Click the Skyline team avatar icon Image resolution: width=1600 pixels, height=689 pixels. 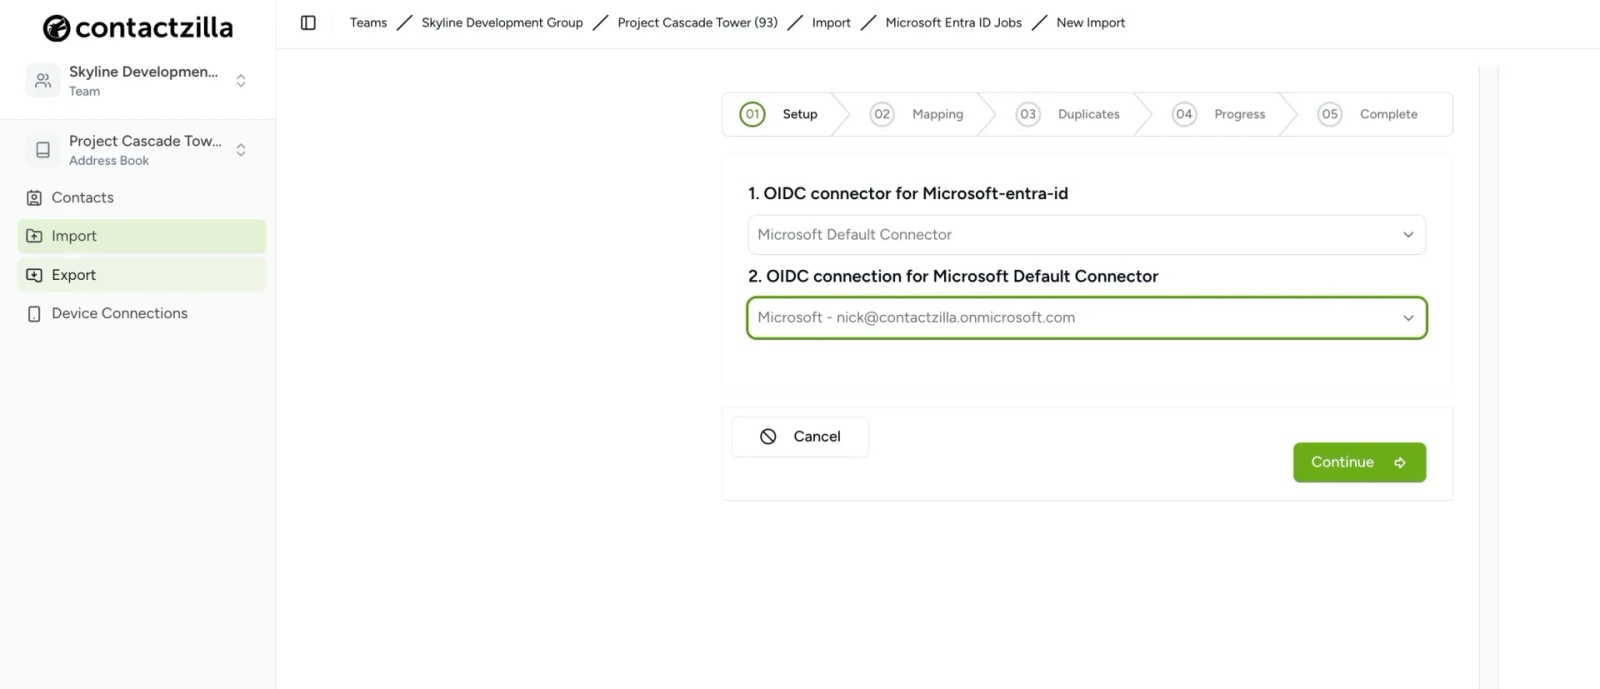(43, 81)
